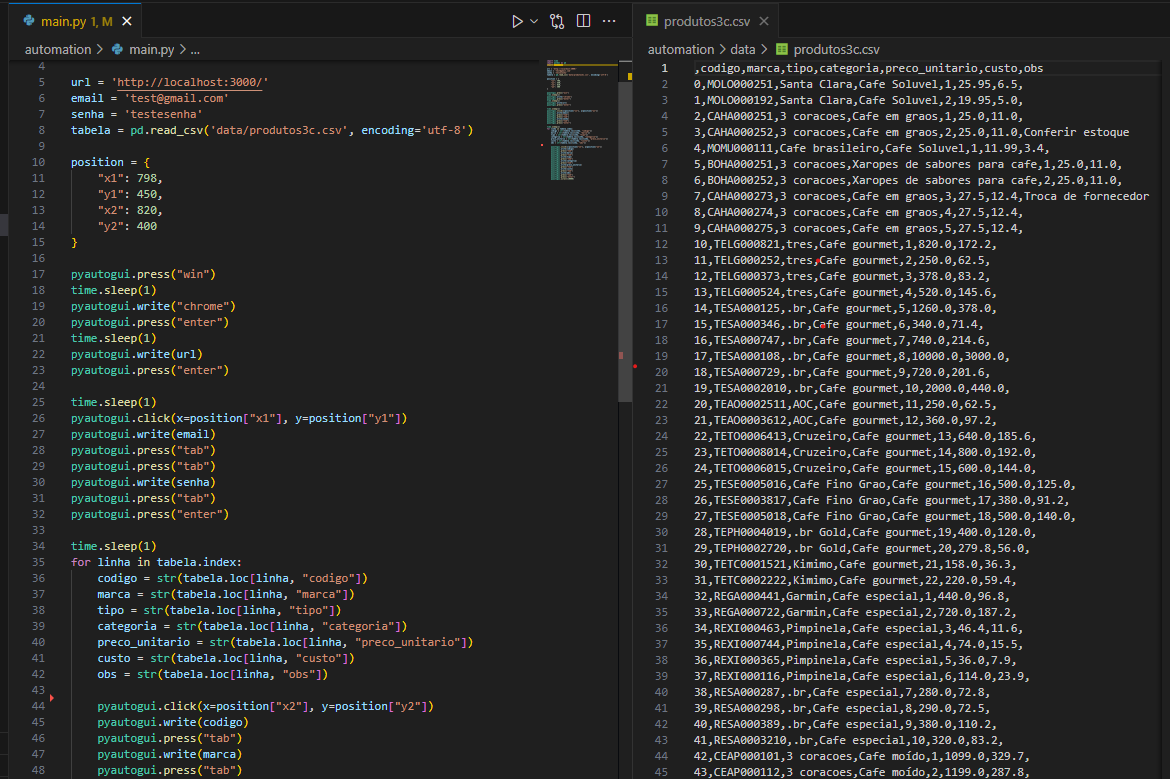Click 'test@gmail.com' string on line 6
Screen dimensions: 1170x779
tap(176, 98)
